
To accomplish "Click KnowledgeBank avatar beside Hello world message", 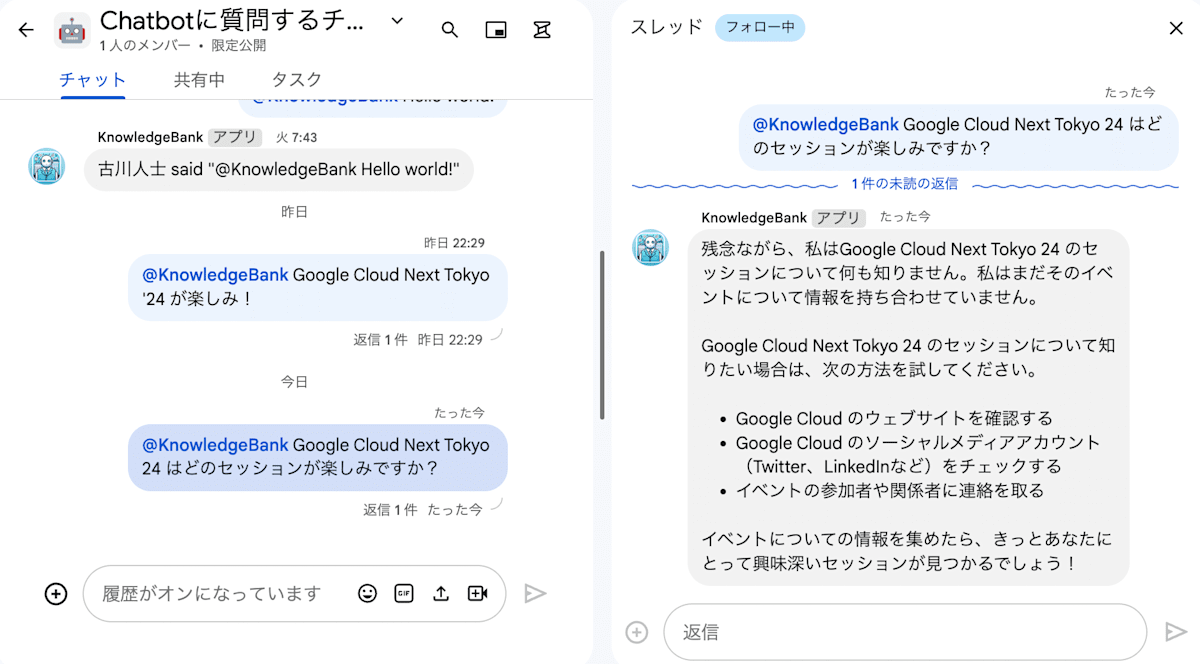I will [47, 166].
